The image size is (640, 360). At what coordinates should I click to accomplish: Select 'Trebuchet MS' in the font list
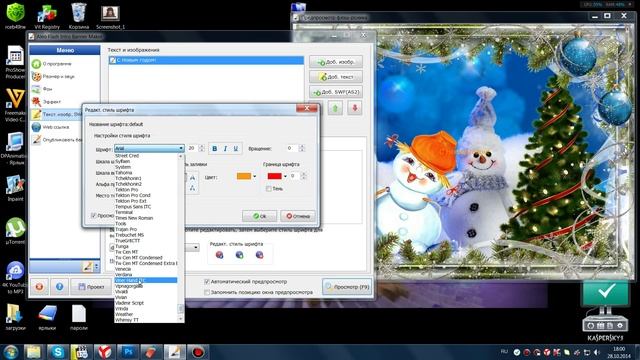click(x=129, y=235)
